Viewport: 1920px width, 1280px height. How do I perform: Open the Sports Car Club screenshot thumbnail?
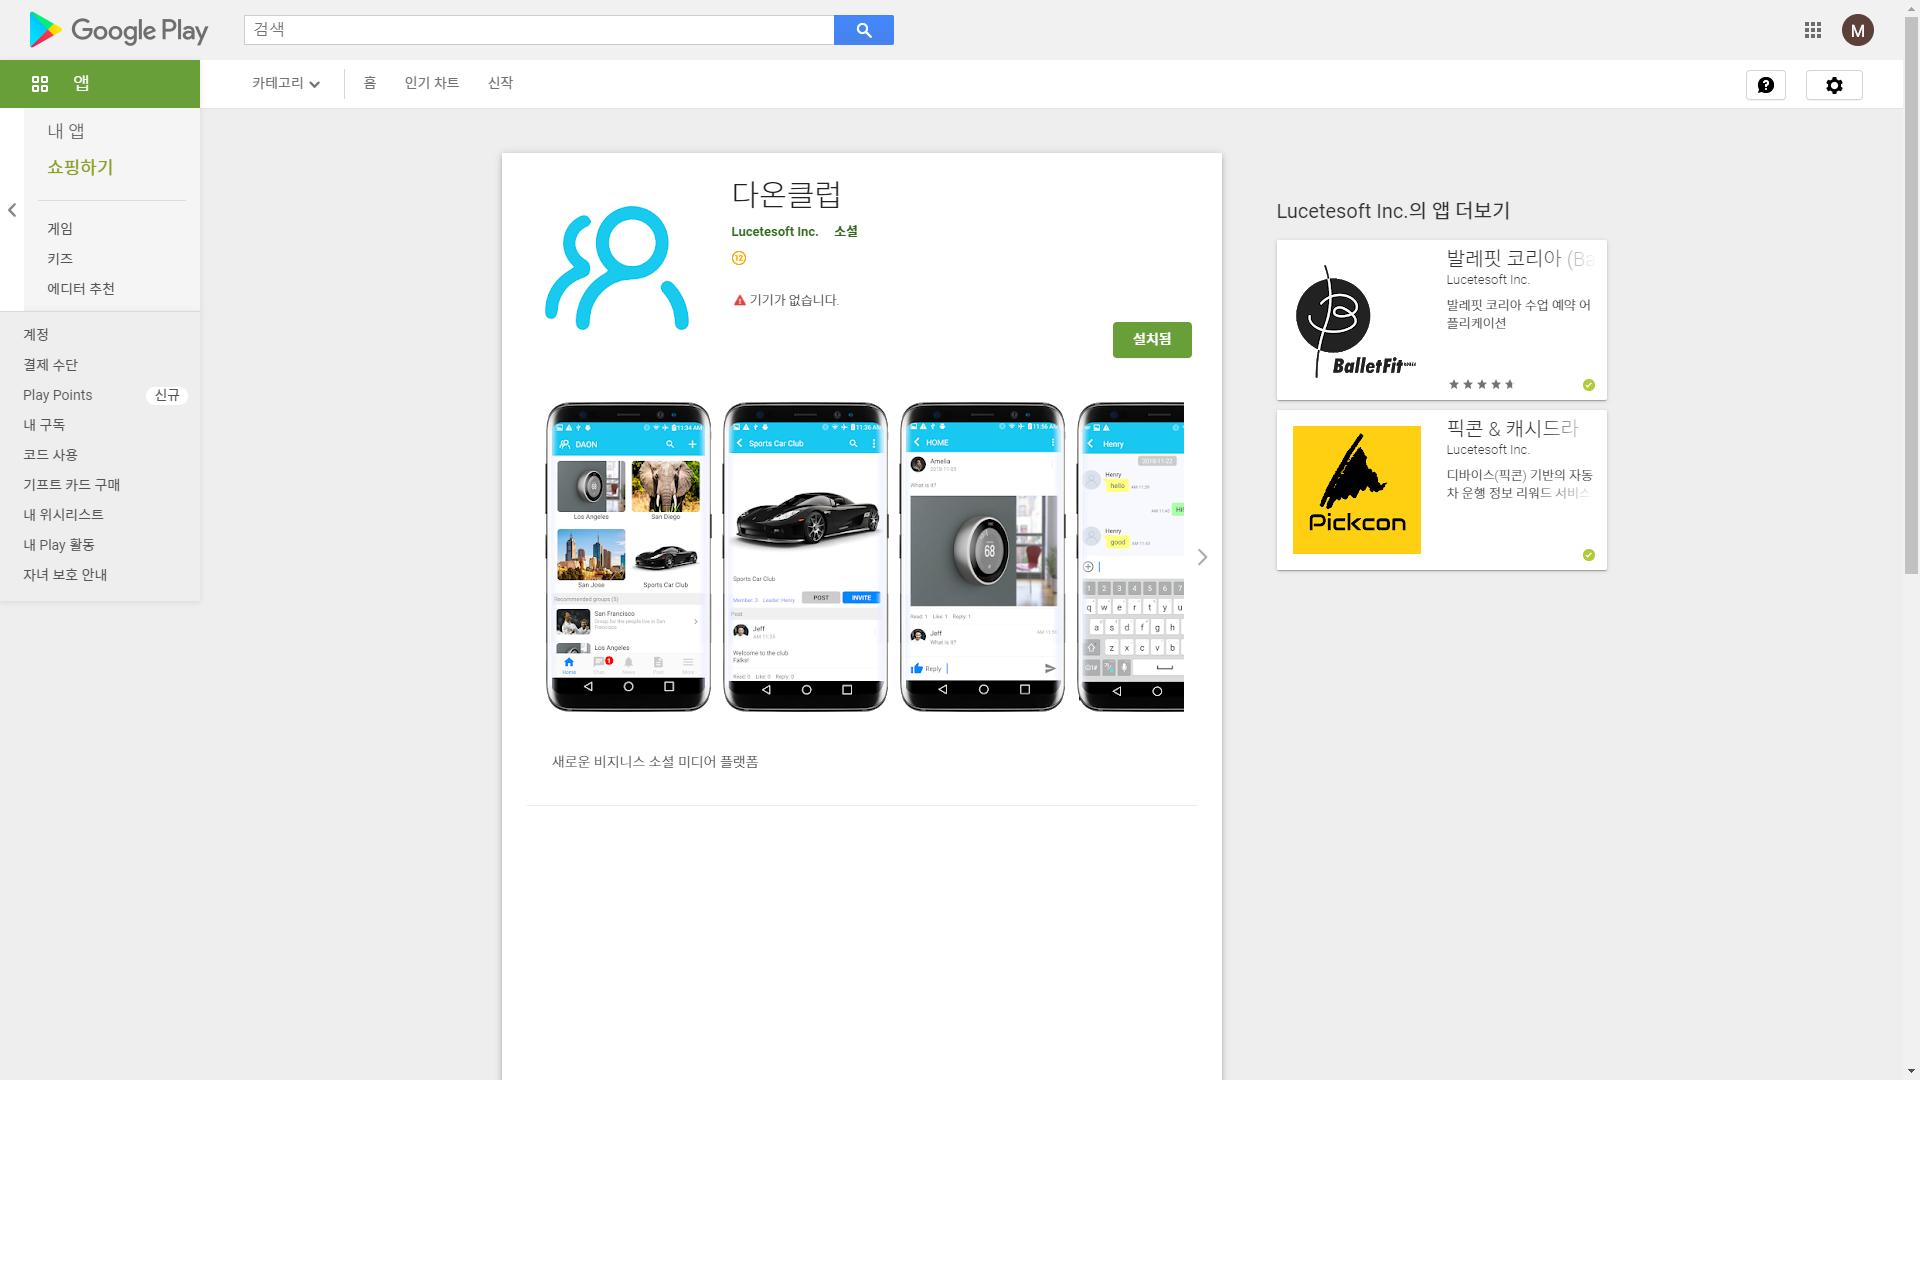coord(805,557)
